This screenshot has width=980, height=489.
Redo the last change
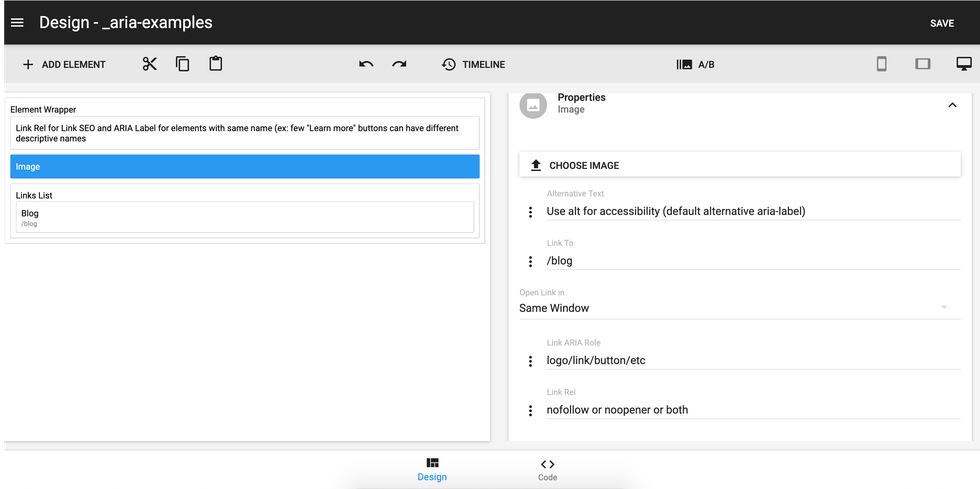pyautogui.click(x=399, y=64)
